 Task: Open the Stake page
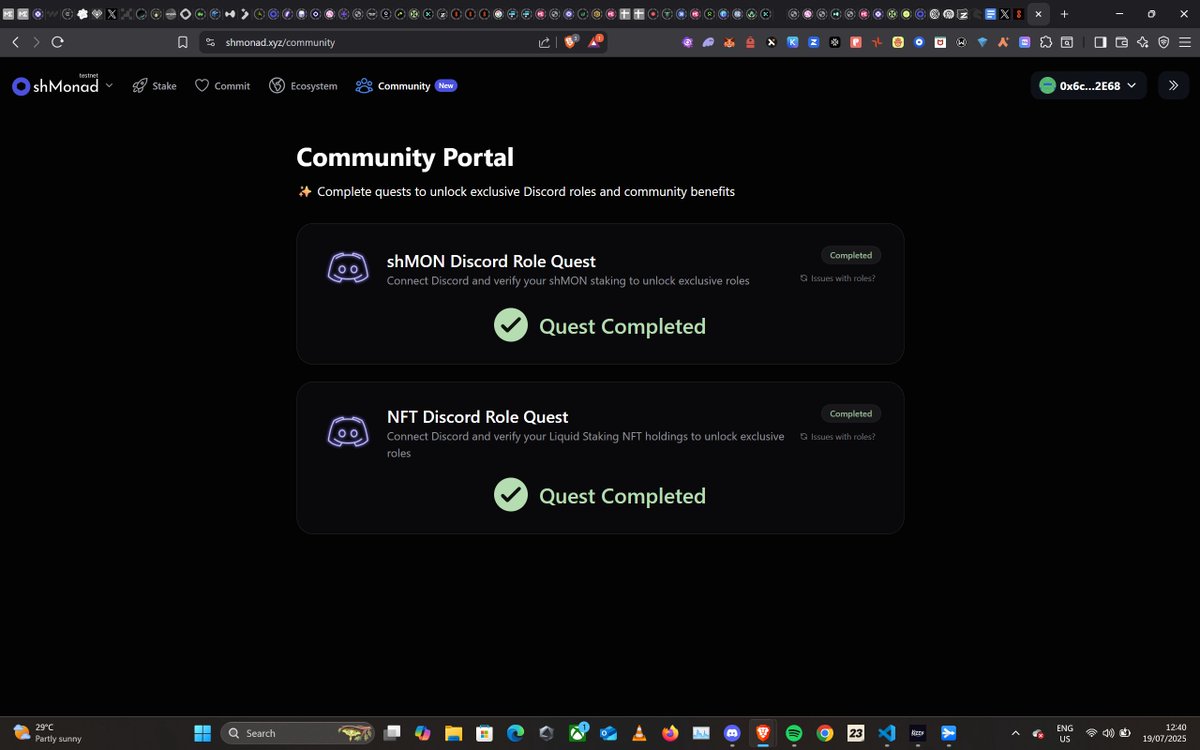tap(154, 86)
